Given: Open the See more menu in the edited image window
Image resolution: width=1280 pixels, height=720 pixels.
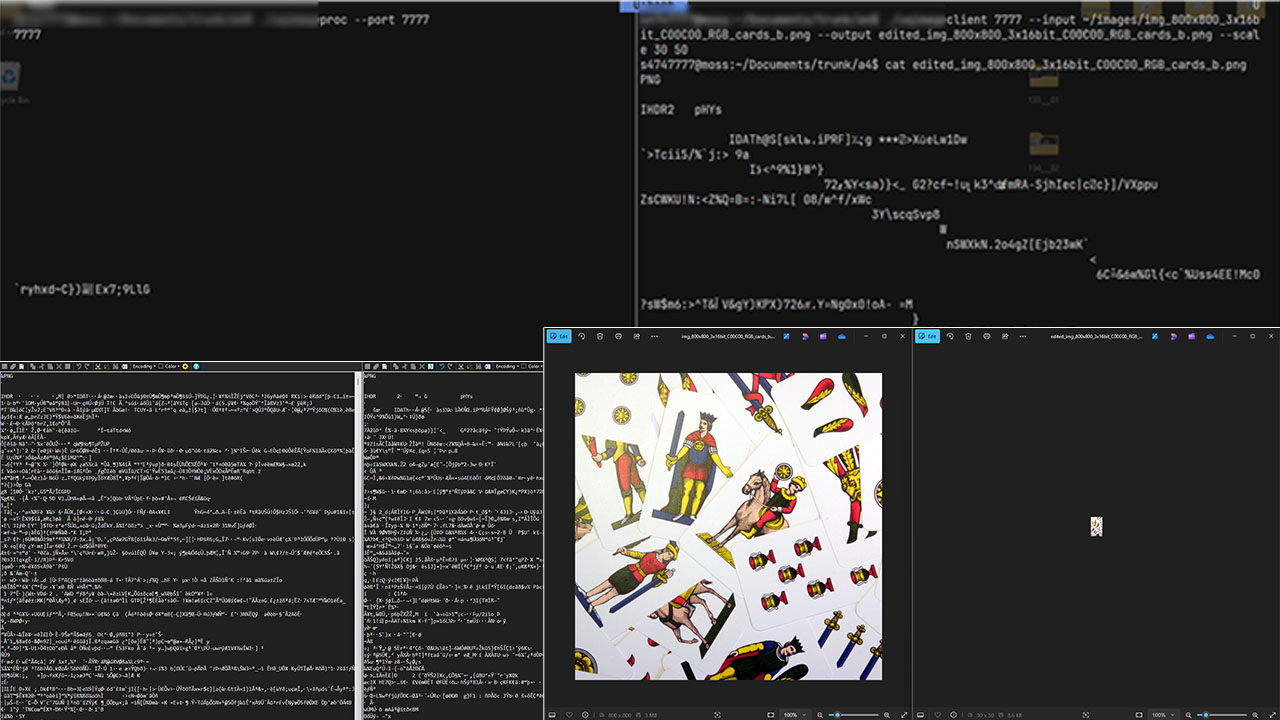Looking at the screenshot, I should click(x=1021, y=336).
